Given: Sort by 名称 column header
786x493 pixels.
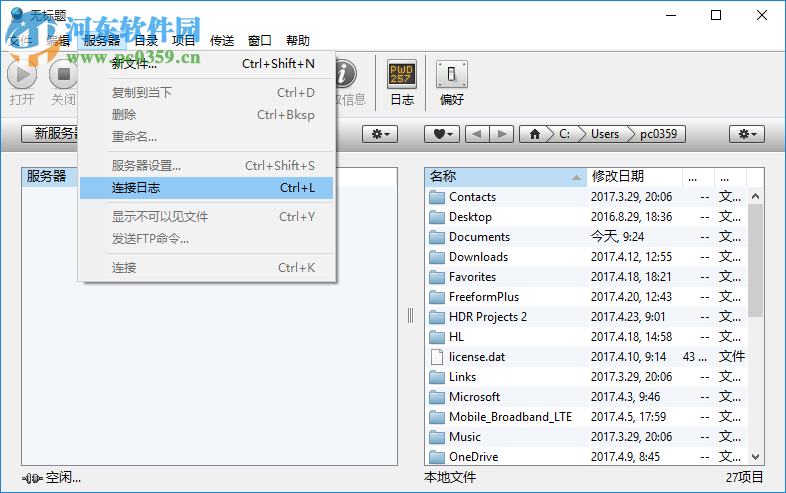Looking at the screenshot, I should (x=506, y=177).
